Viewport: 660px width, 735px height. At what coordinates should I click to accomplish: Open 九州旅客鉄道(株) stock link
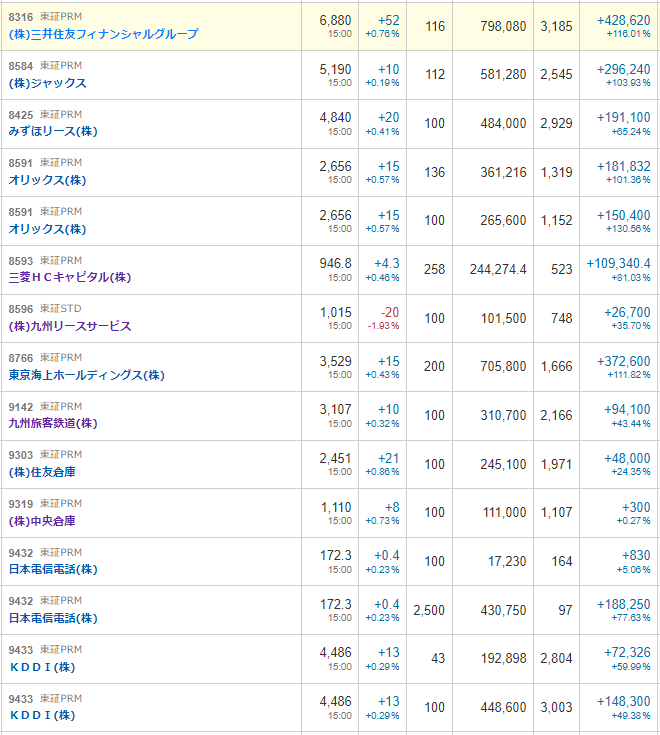pos(53,423)
